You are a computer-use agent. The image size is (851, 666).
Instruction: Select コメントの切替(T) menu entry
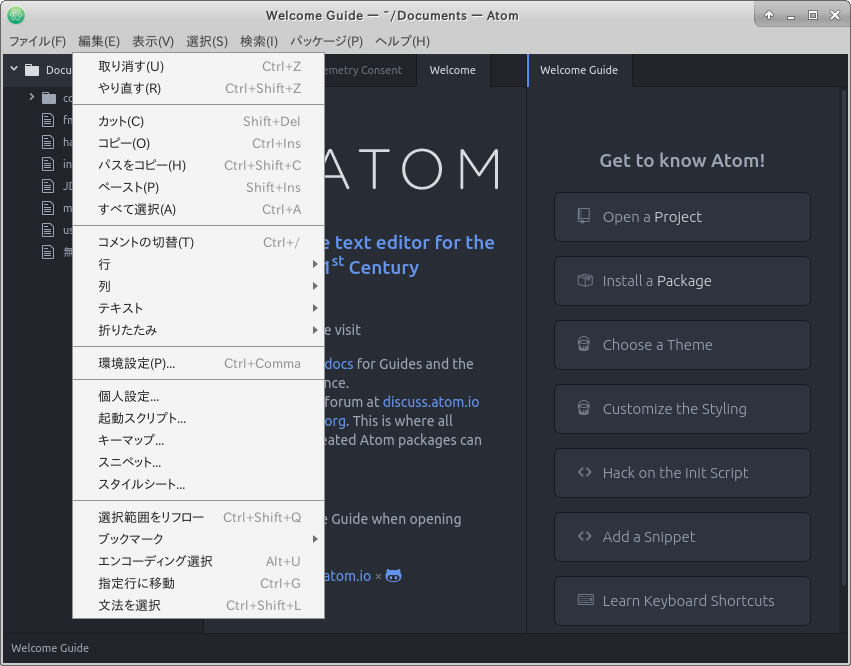[x=198, y=242]
